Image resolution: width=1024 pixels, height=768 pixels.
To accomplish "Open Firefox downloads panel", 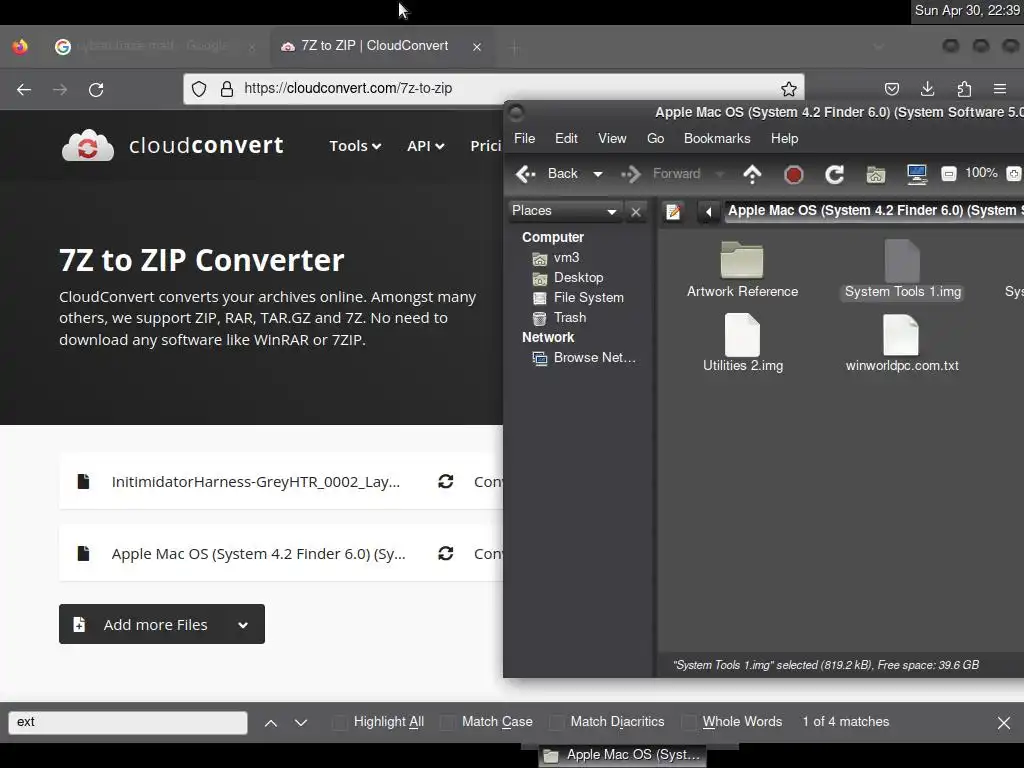I will [x=927, y=89].
